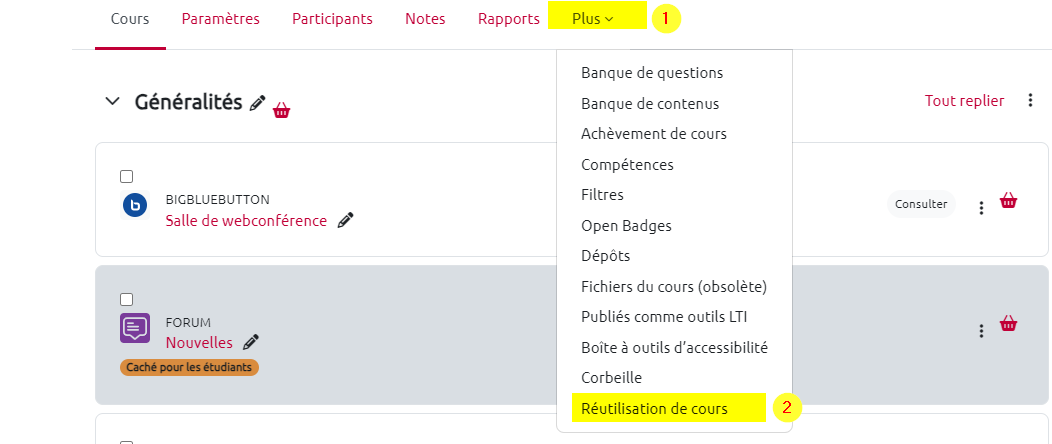
Task: Click the BigBlueButton activity icon
Action: click(135, 205)
